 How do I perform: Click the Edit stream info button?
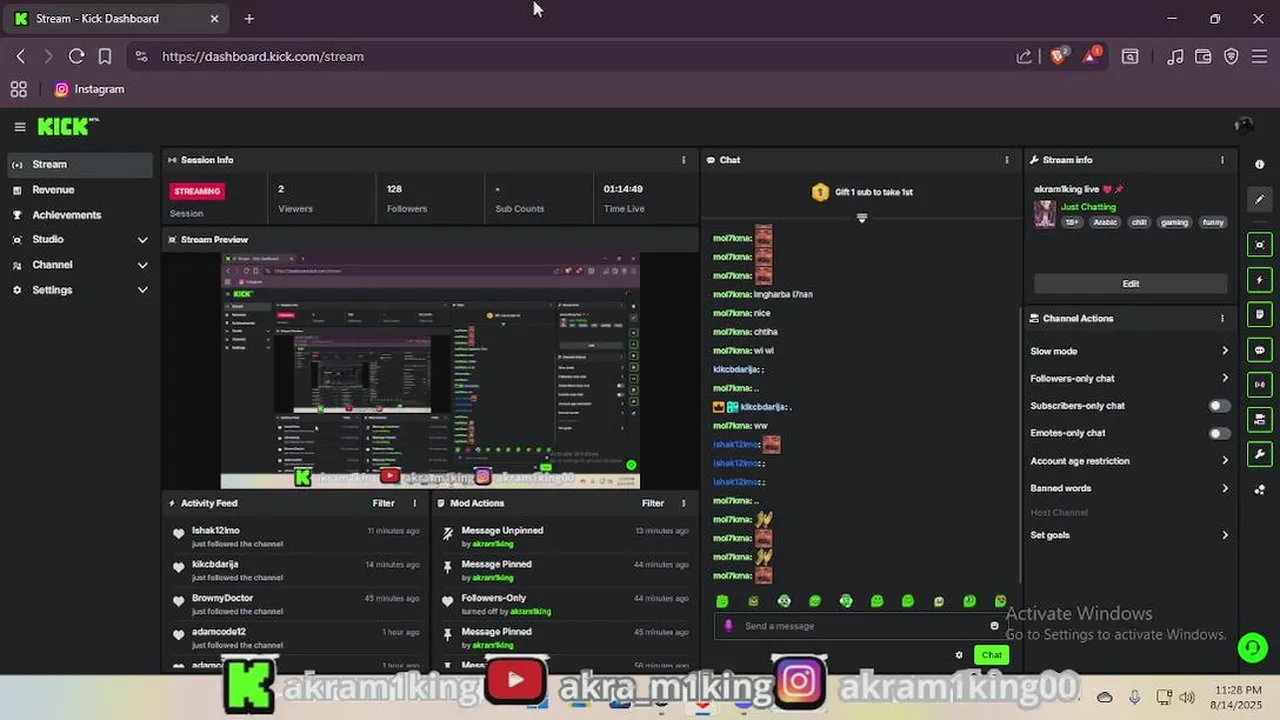pos(1130,284)
